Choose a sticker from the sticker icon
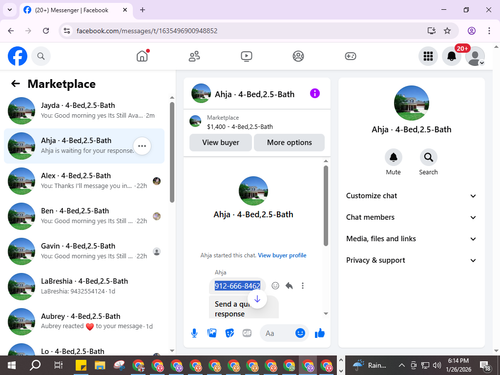500x375 pixels. click(230, 333)
